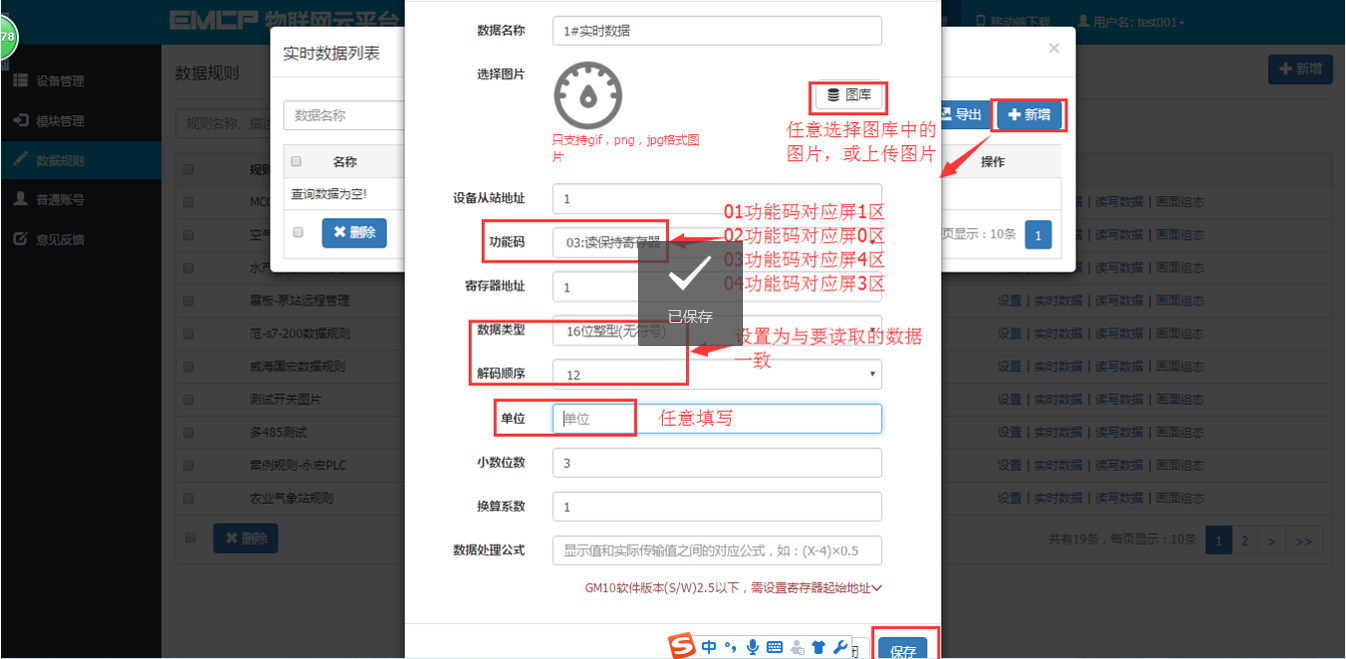Check the 名称 header checkbox in 实时数据列表
Screen dimensions: 1346x659
(296, 161)
